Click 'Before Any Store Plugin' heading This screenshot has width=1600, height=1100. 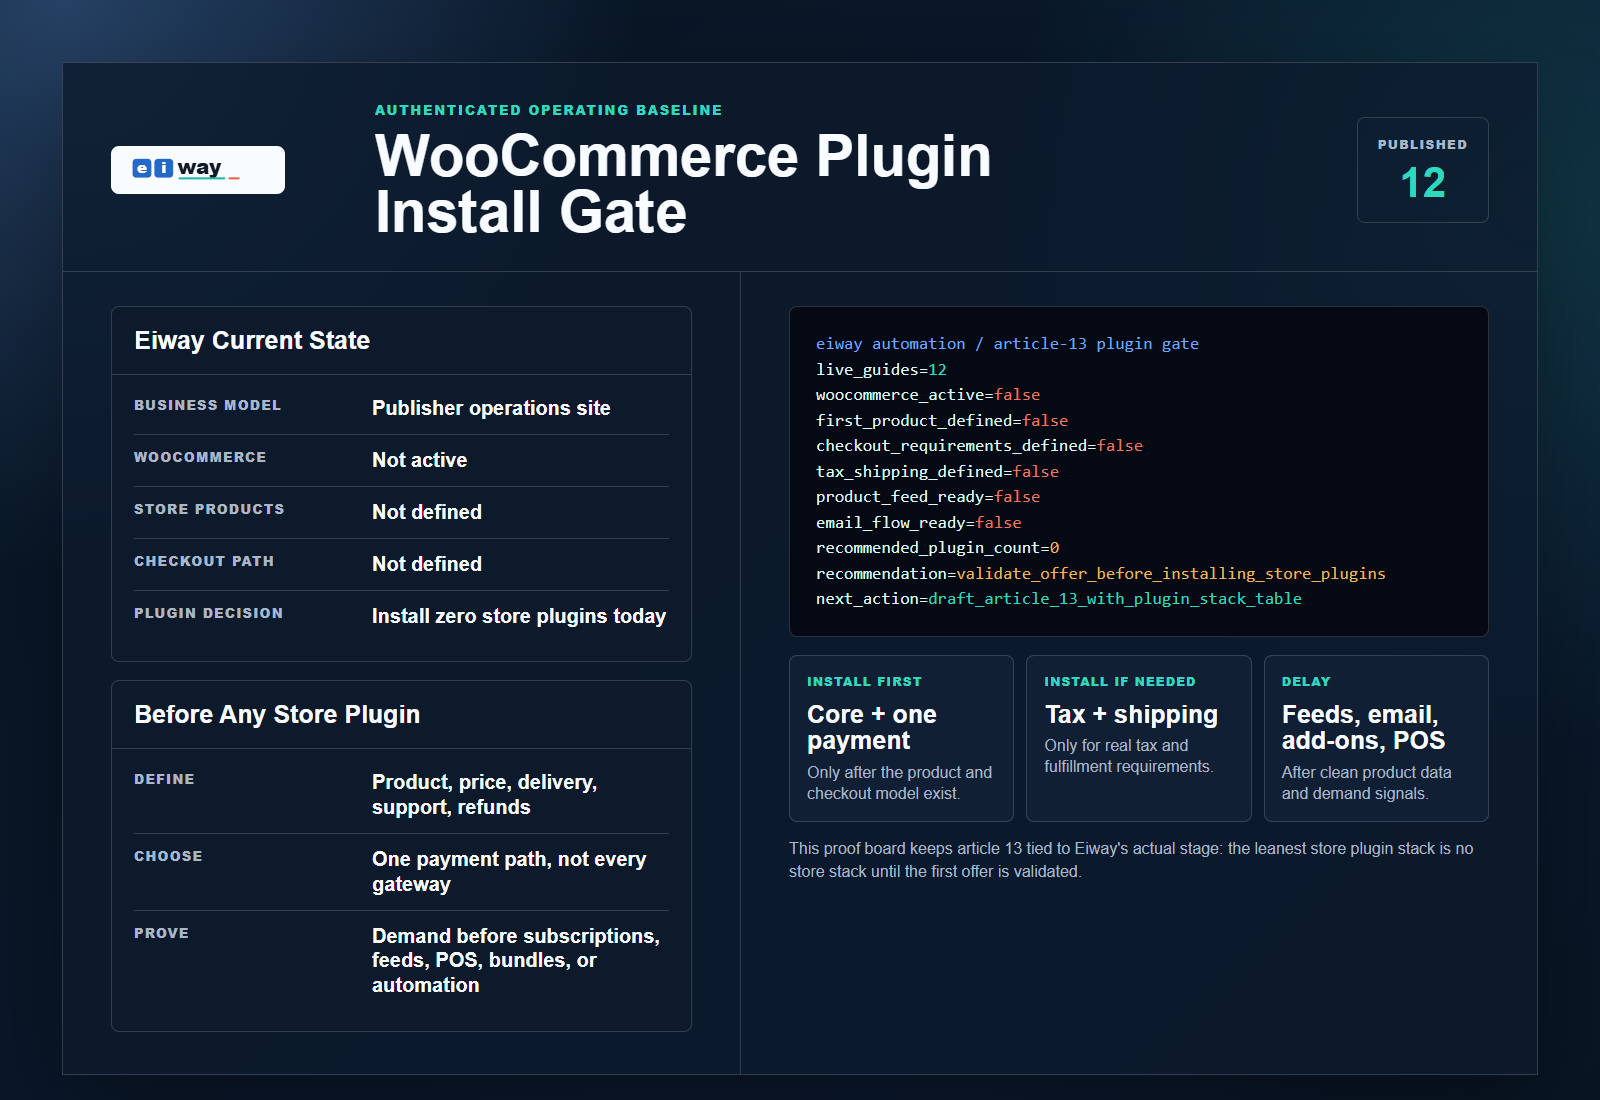(277, 715)
